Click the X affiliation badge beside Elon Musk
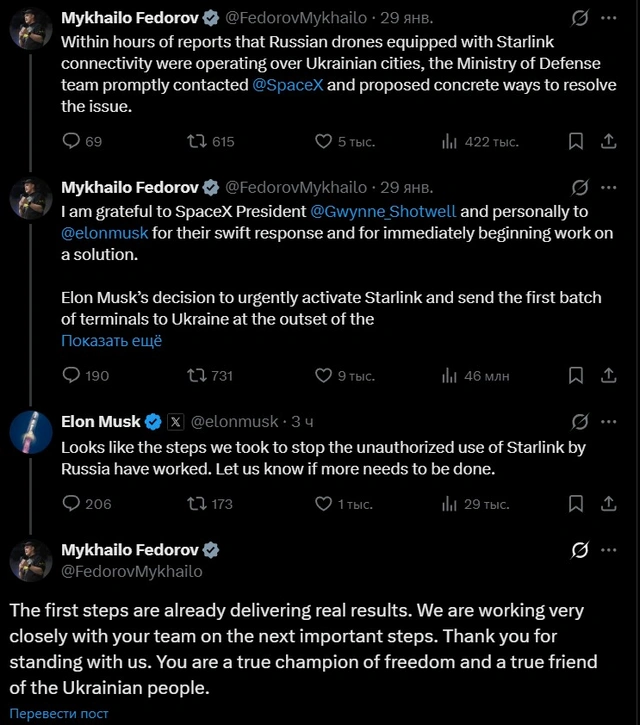The image size is (640, 725). click(174, 421)
